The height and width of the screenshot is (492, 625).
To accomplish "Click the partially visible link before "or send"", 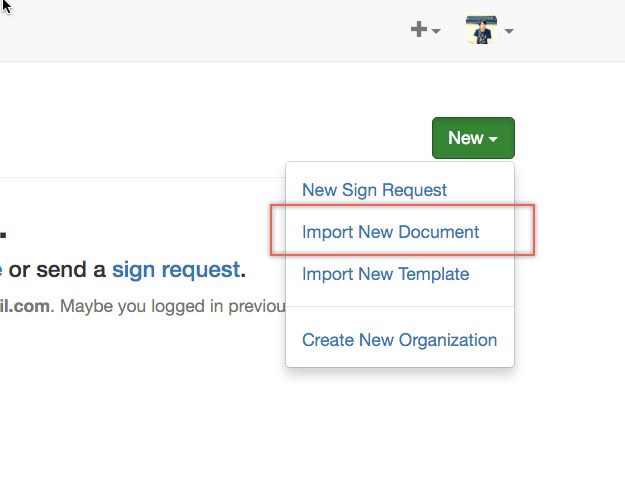I will [1, 269].
